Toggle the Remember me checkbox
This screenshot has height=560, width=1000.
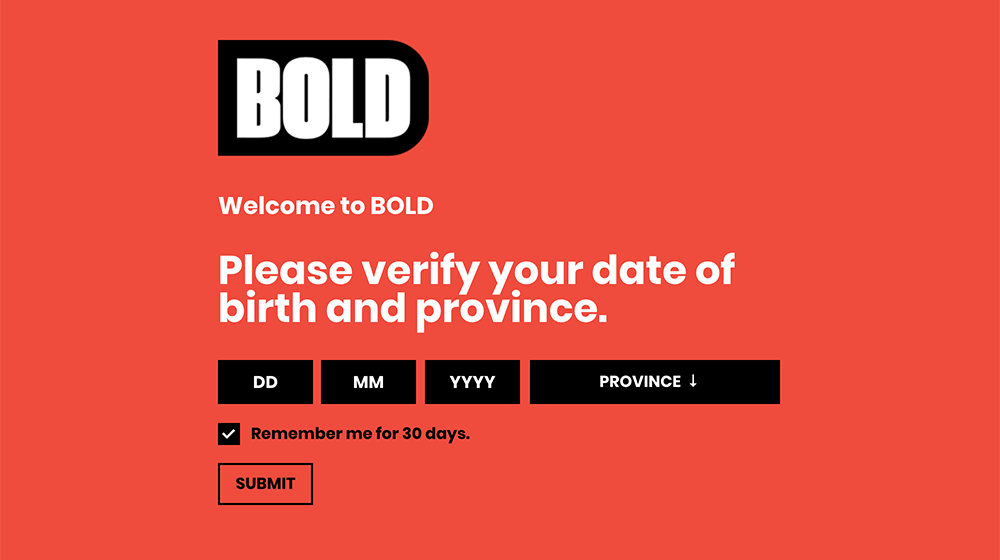coord(229,434)
